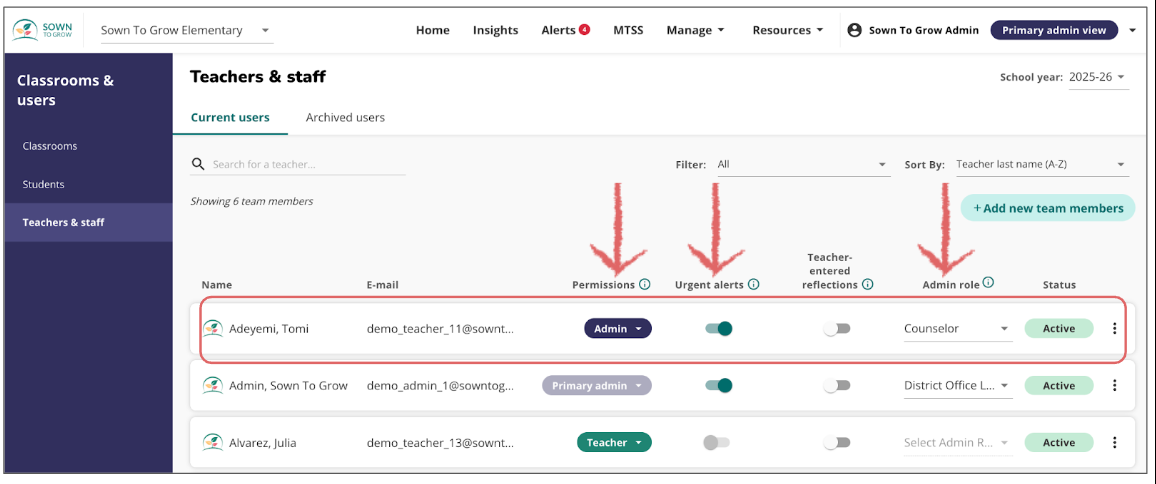Open the Admin permissions dropdown for Adeyemi

[618, 328]
